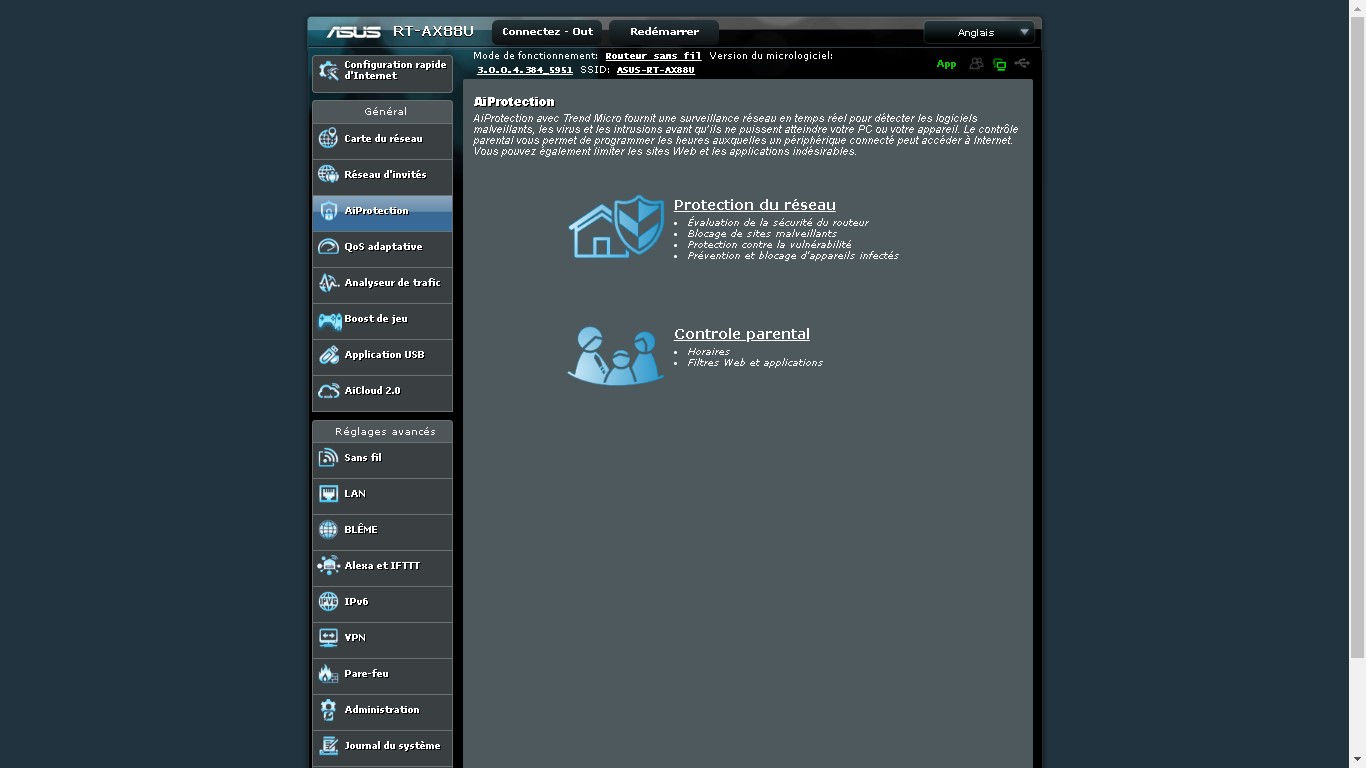Click the green network status icon in header
Image resolution: width=1366 pixels, height=768 pixels.
[x=999, y=64]
